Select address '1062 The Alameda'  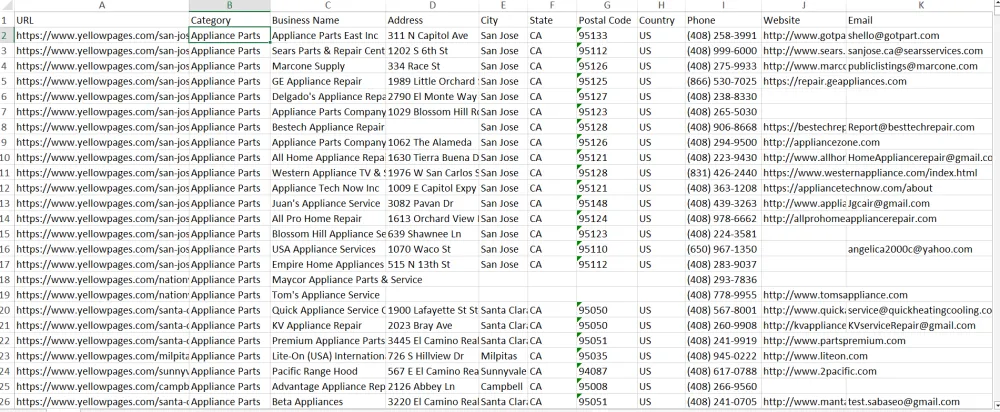(x=432, y=142)
